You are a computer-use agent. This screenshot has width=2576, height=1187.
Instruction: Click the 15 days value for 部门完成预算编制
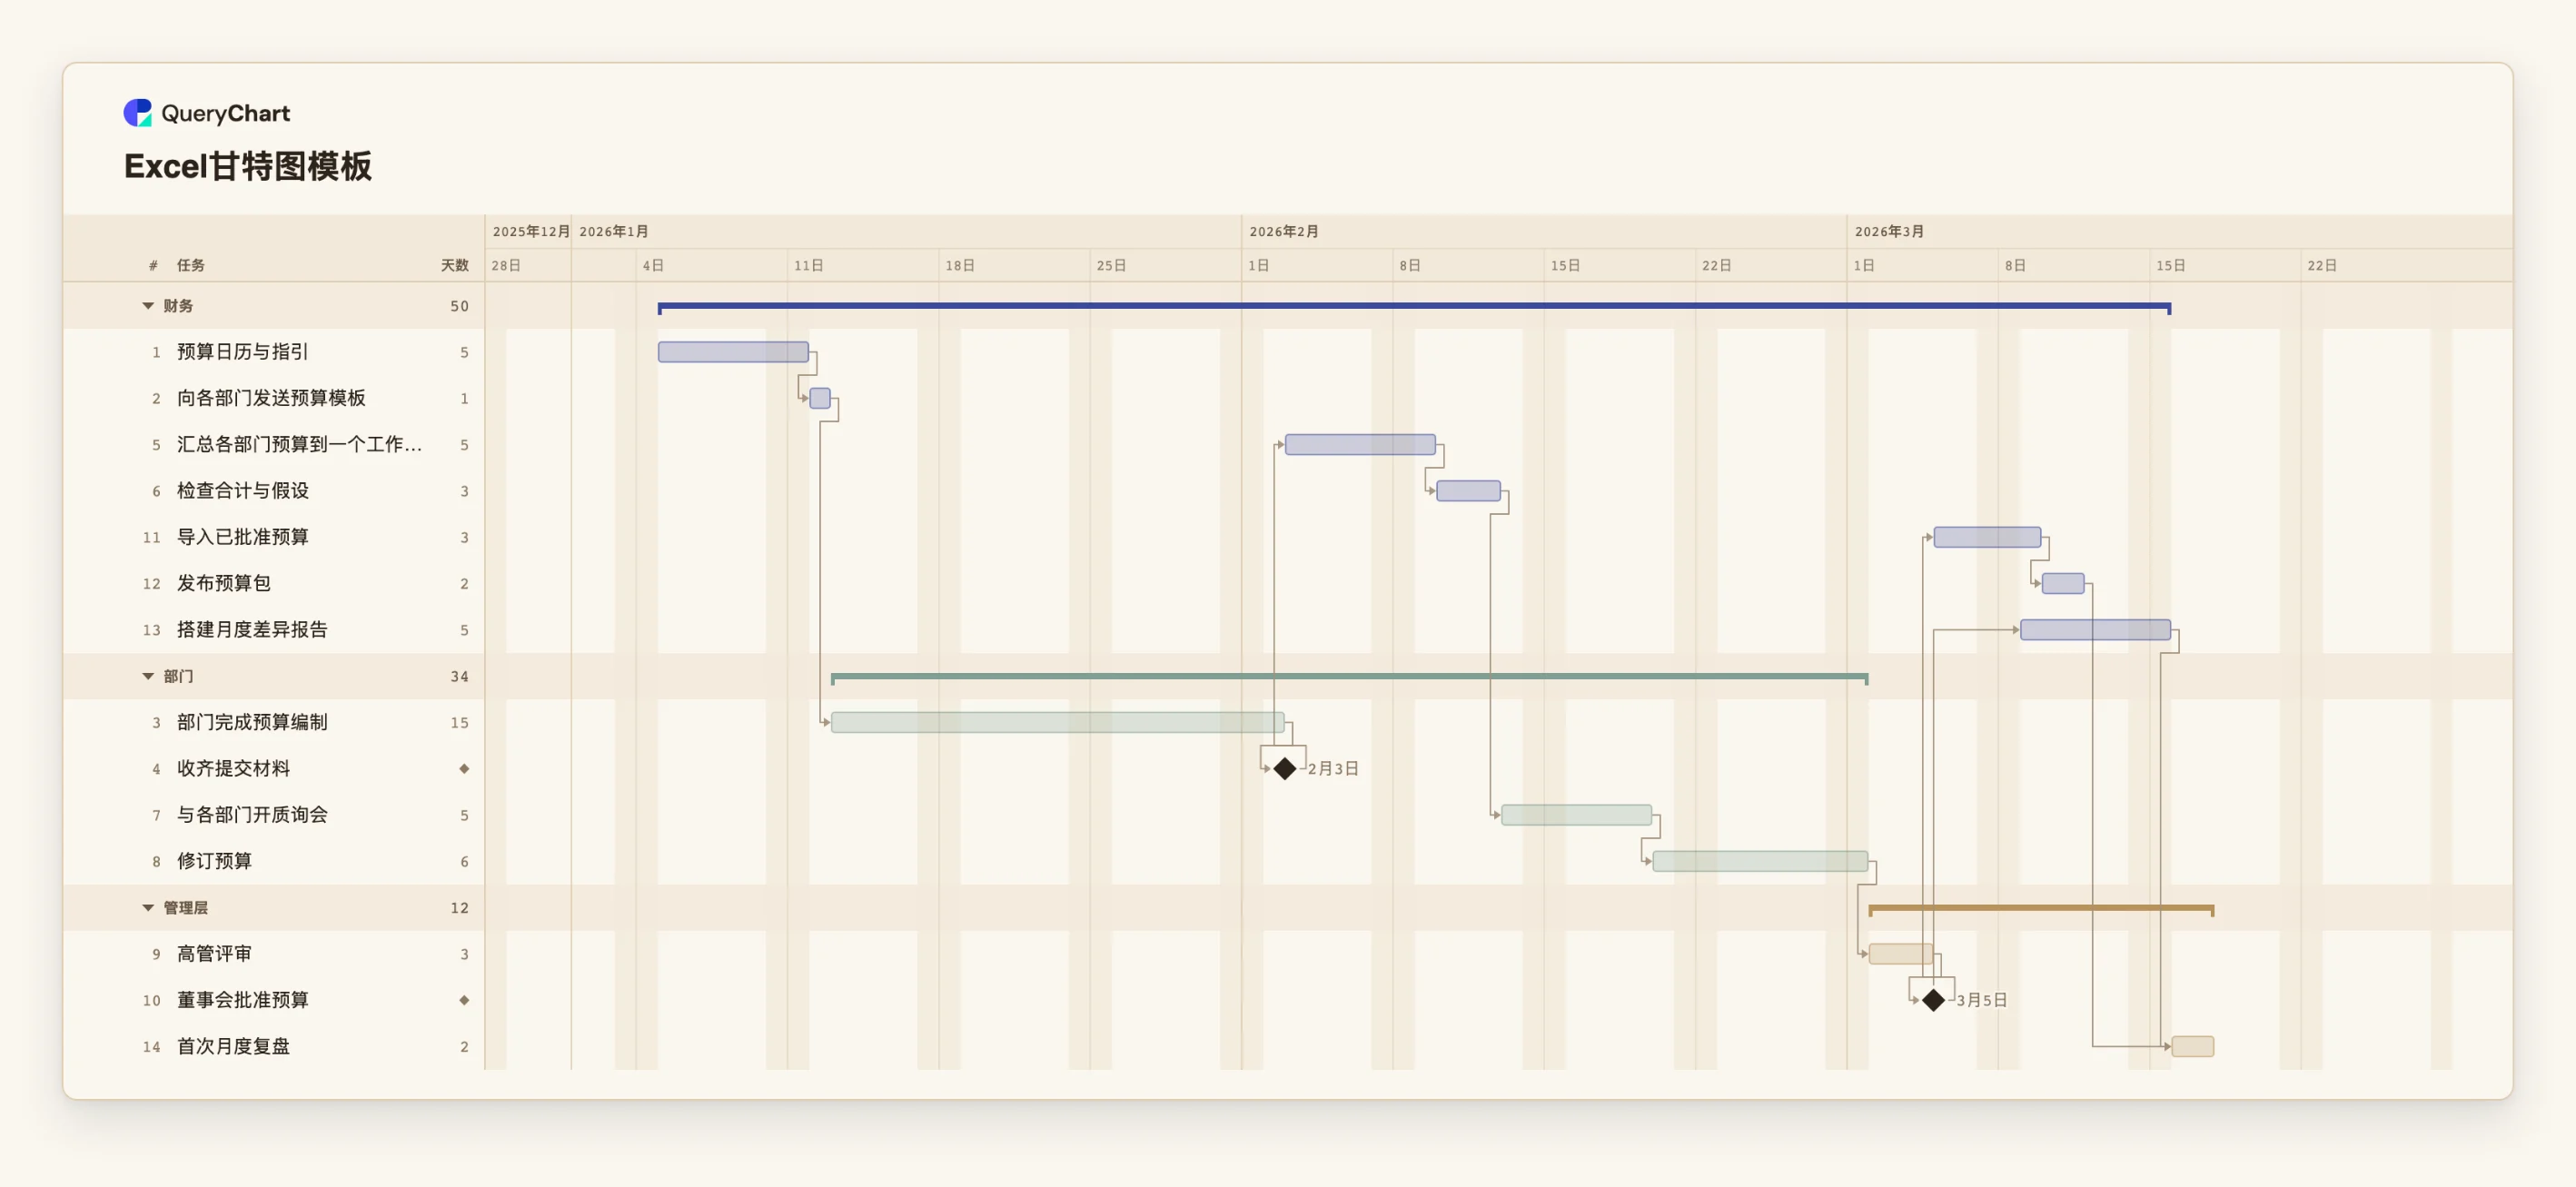[459, 722]
